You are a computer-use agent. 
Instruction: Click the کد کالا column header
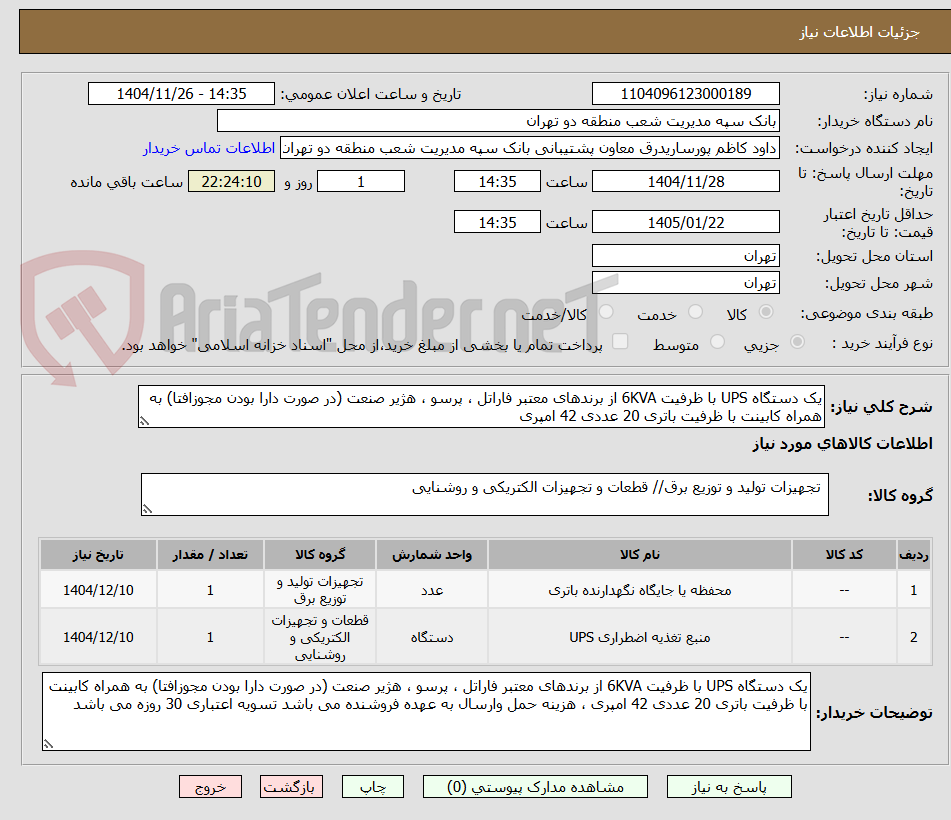[844, 554]
